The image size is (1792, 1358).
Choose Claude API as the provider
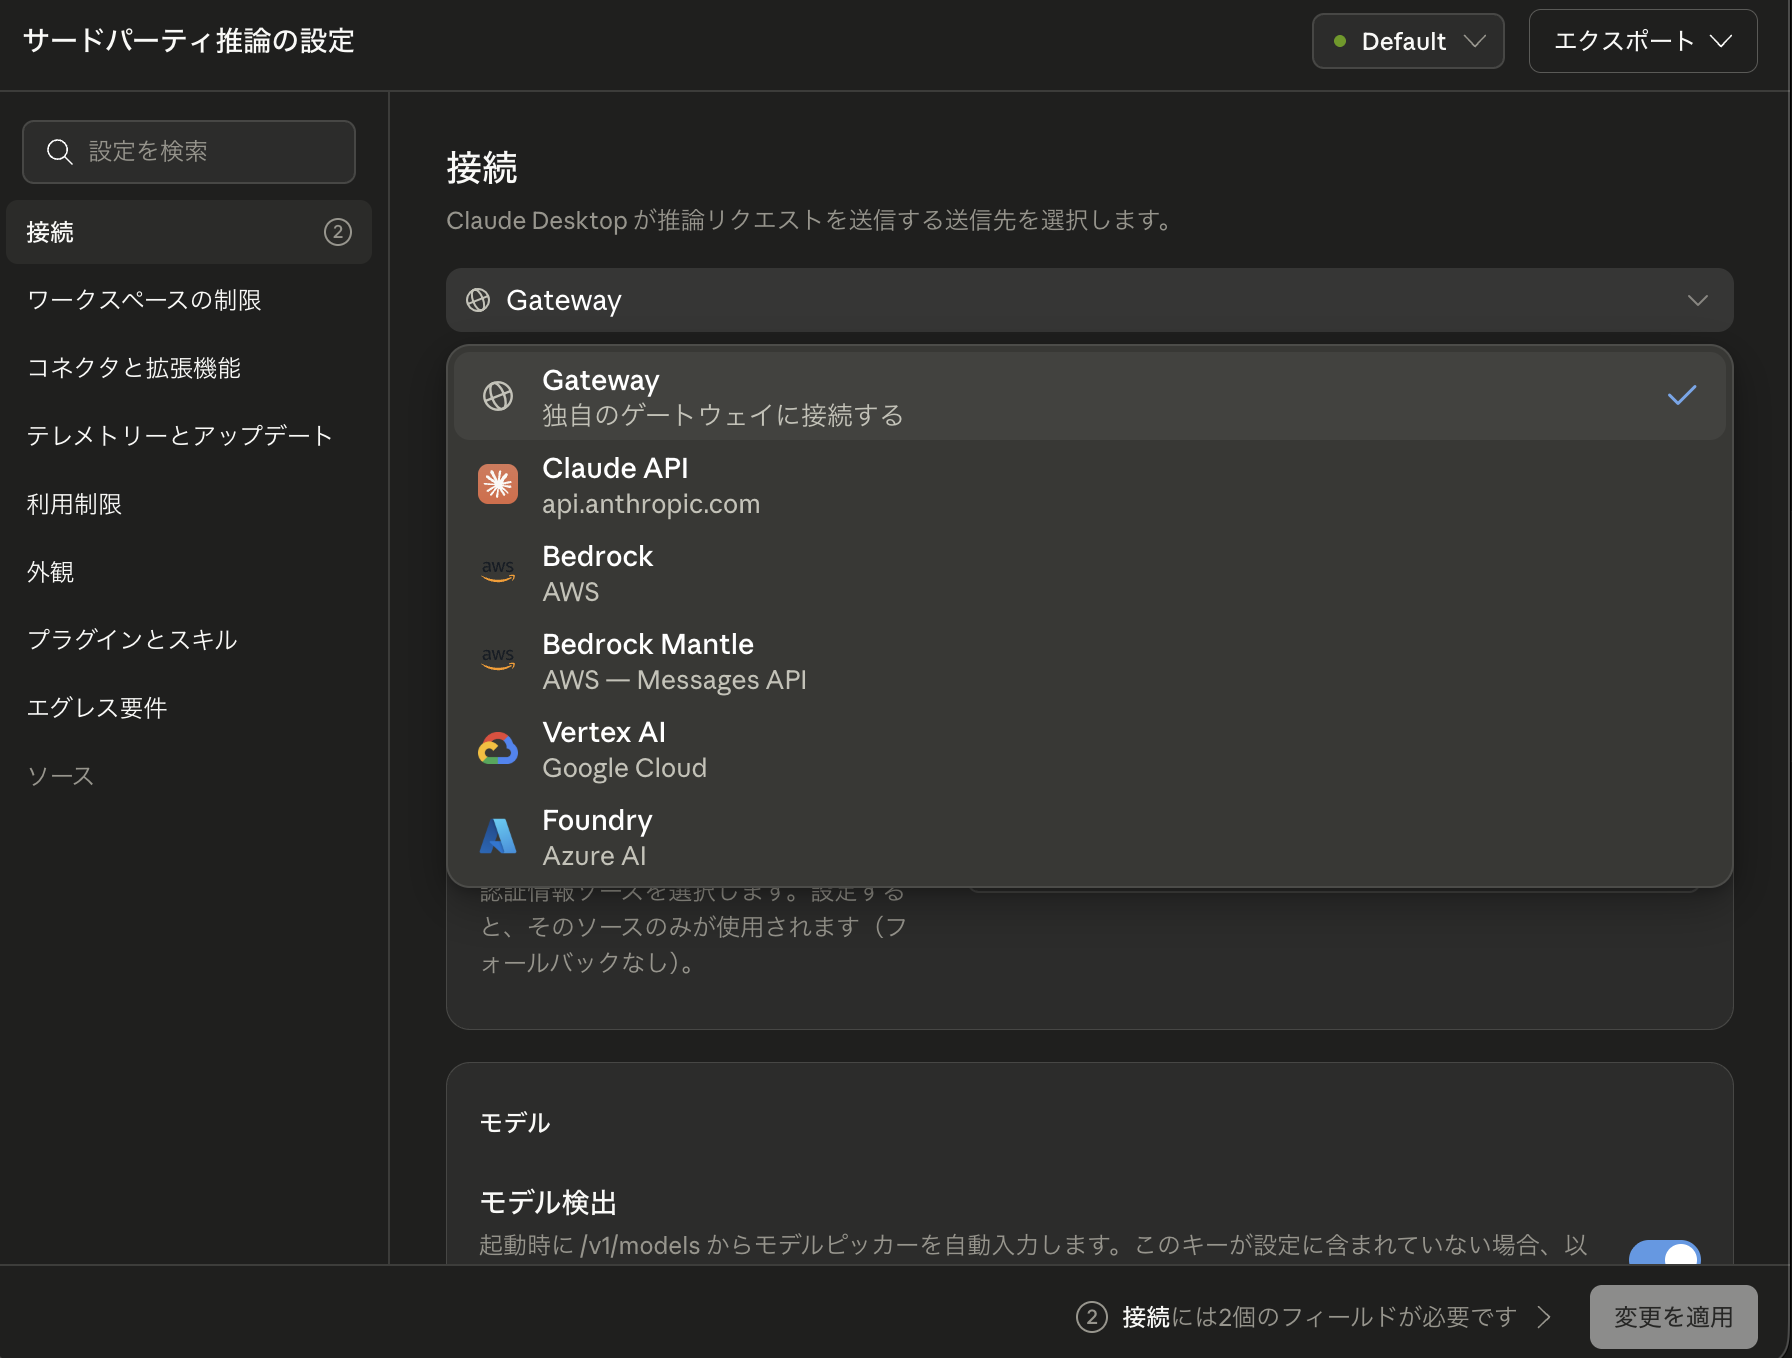(1089, 484)
